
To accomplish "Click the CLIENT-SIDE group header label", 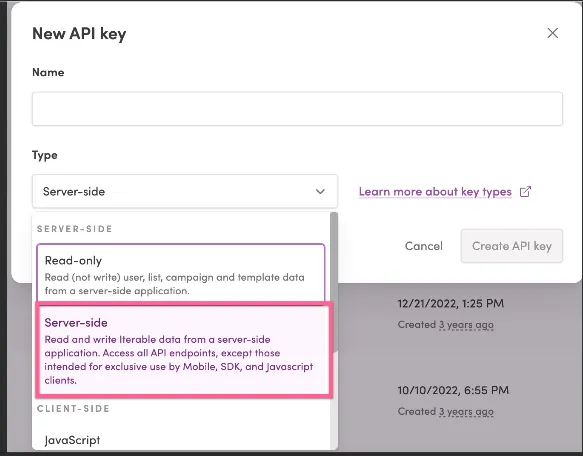I will [73, 408].
